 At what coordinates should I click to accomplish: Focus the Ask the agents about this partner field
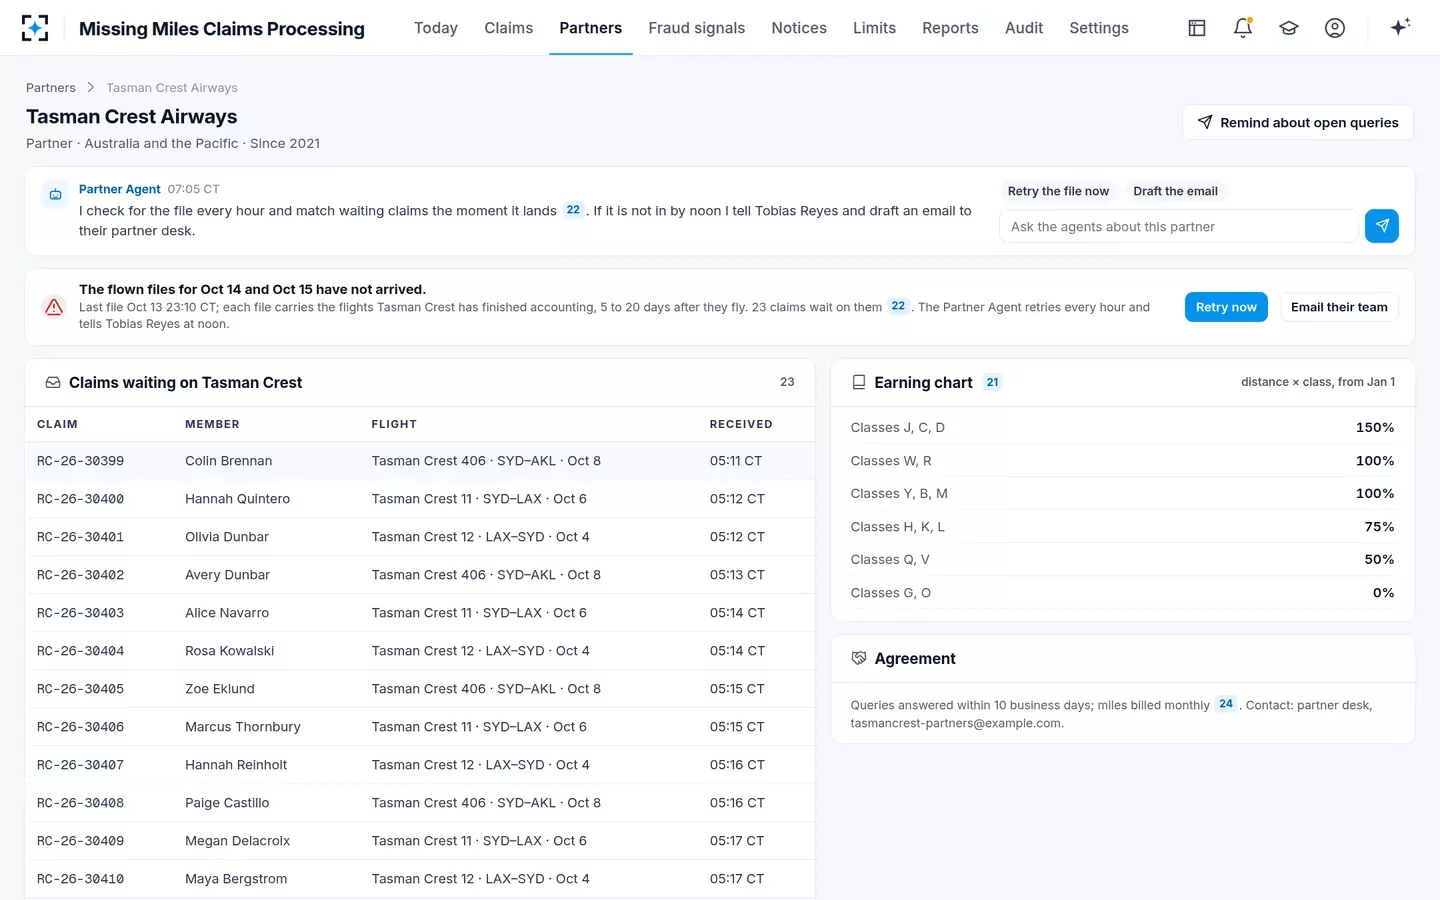(1179, 226)
